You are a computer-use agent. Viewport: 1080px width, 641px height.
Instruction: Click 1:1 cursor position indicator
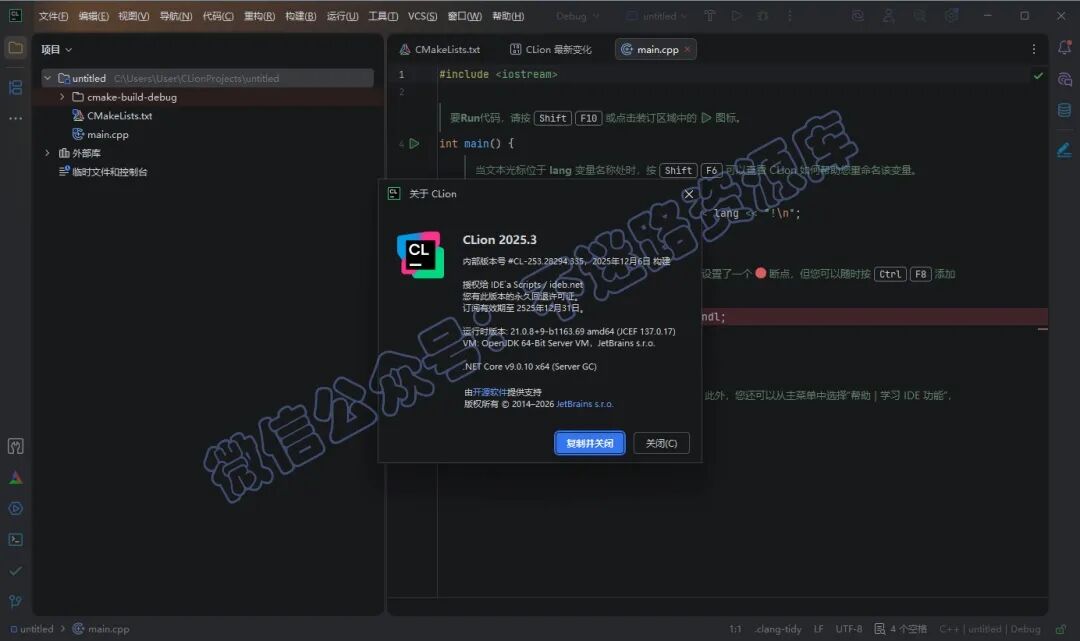pyautogui.click(x=735, y=629)
